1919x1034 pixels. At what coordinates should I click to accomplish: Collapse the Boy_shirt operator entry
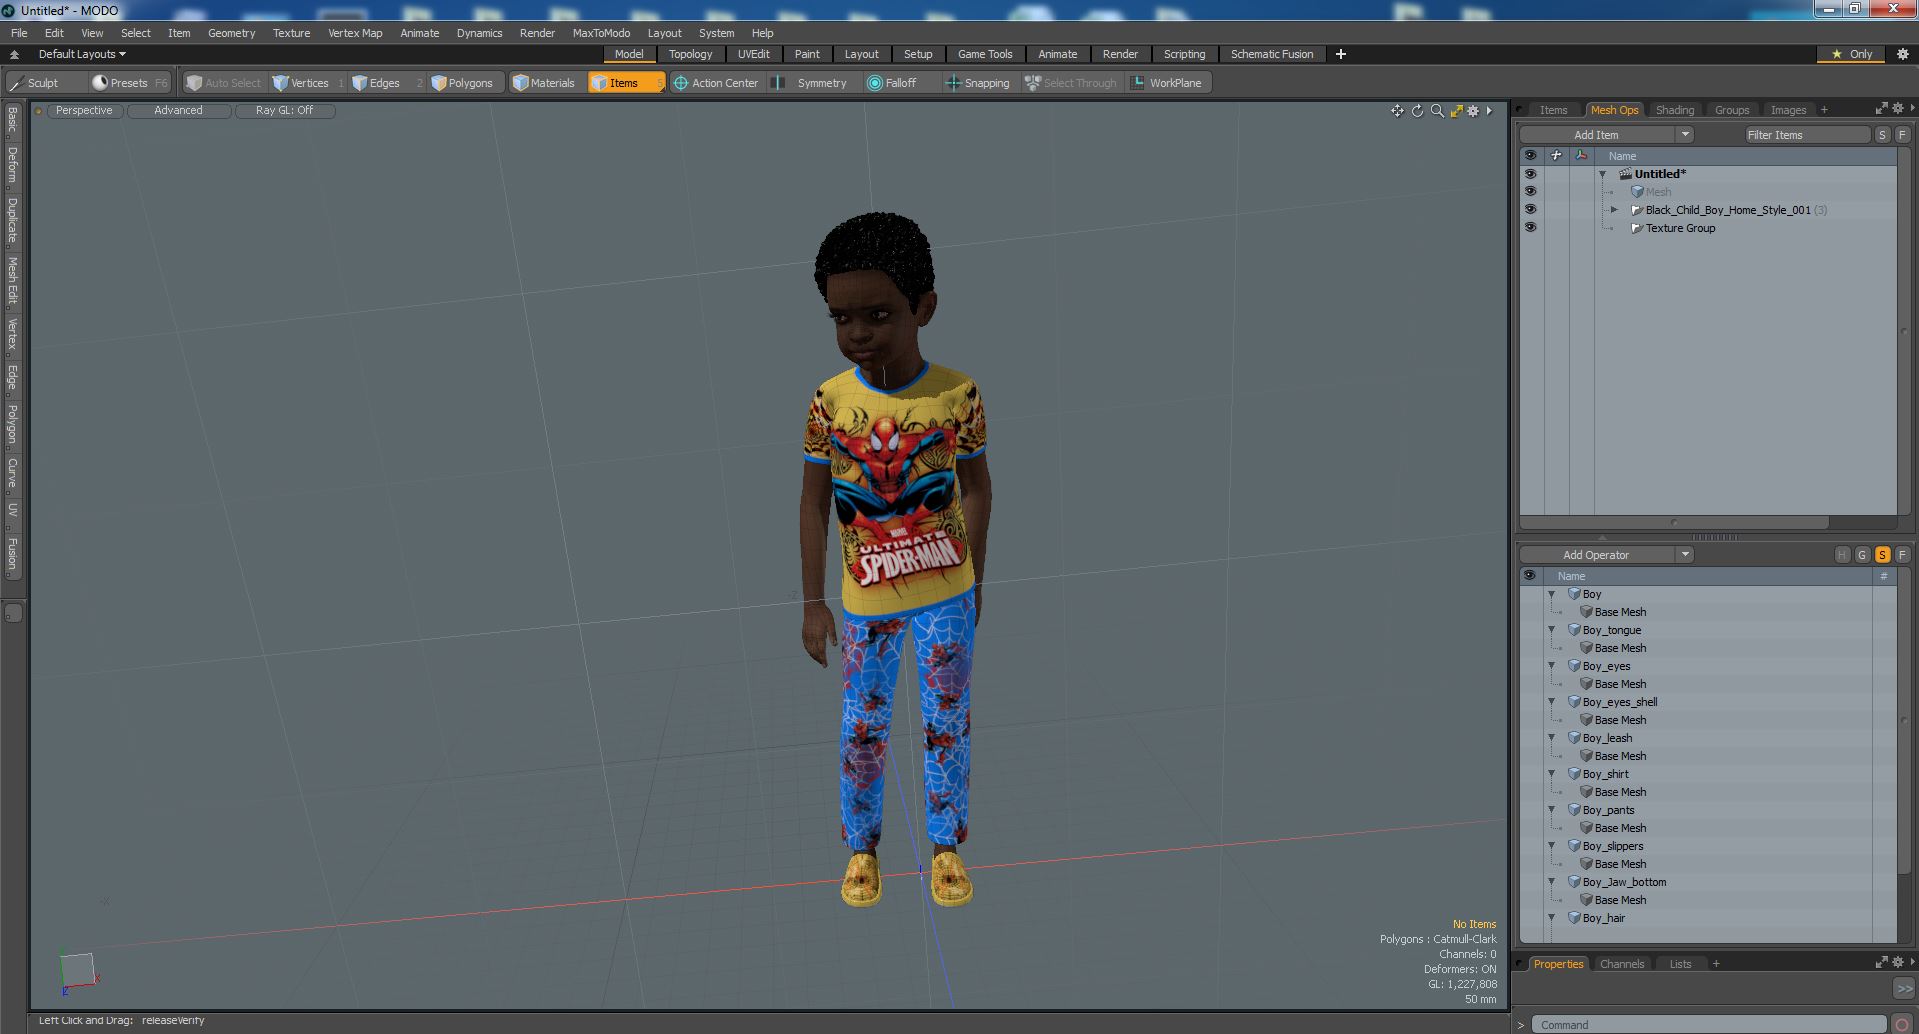click(1552, 774)
